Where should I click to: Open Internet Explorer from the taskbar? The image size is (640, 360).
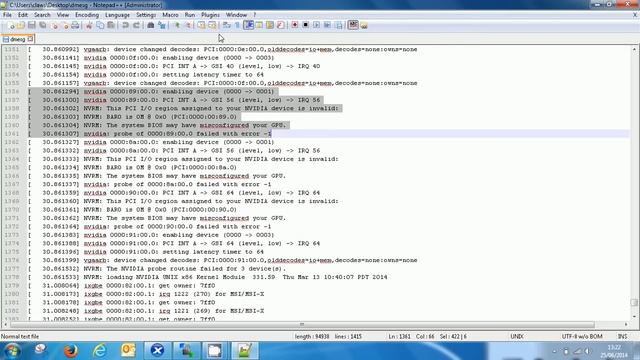click(100, 351)
